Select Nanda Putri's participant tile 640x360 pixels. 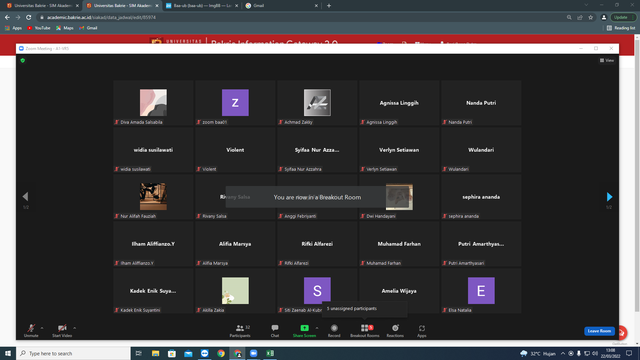coord(481,103)
